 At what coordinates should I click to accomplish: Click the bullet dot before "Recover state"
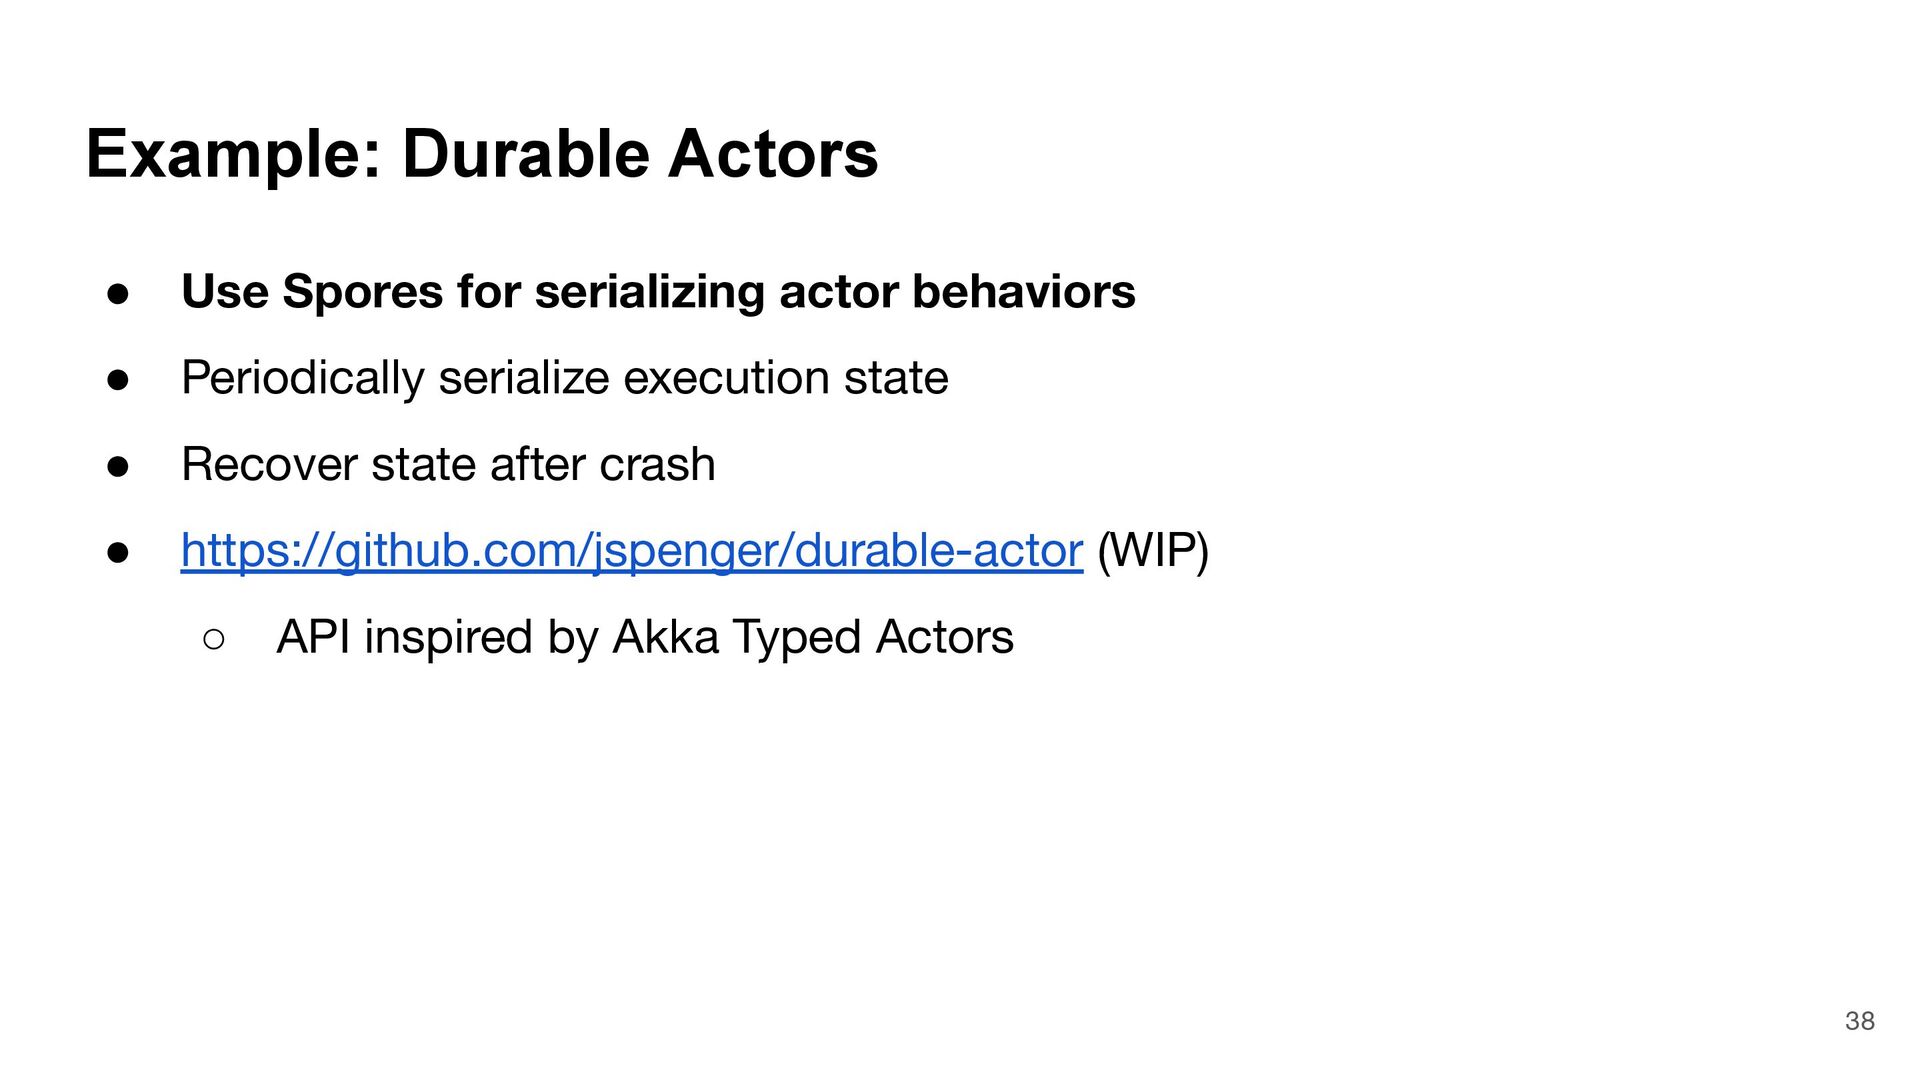[x=118, y=466]
